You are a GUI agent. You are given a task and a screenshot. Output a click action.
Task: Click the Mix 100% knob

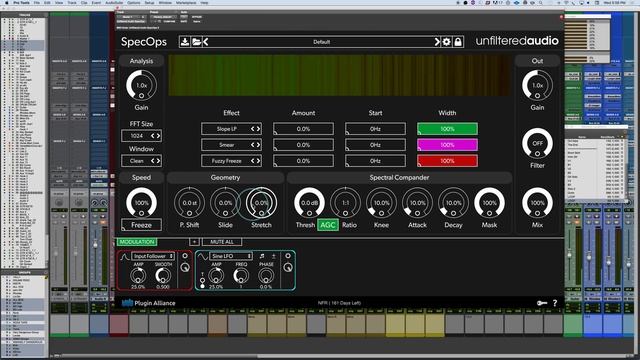537,202
